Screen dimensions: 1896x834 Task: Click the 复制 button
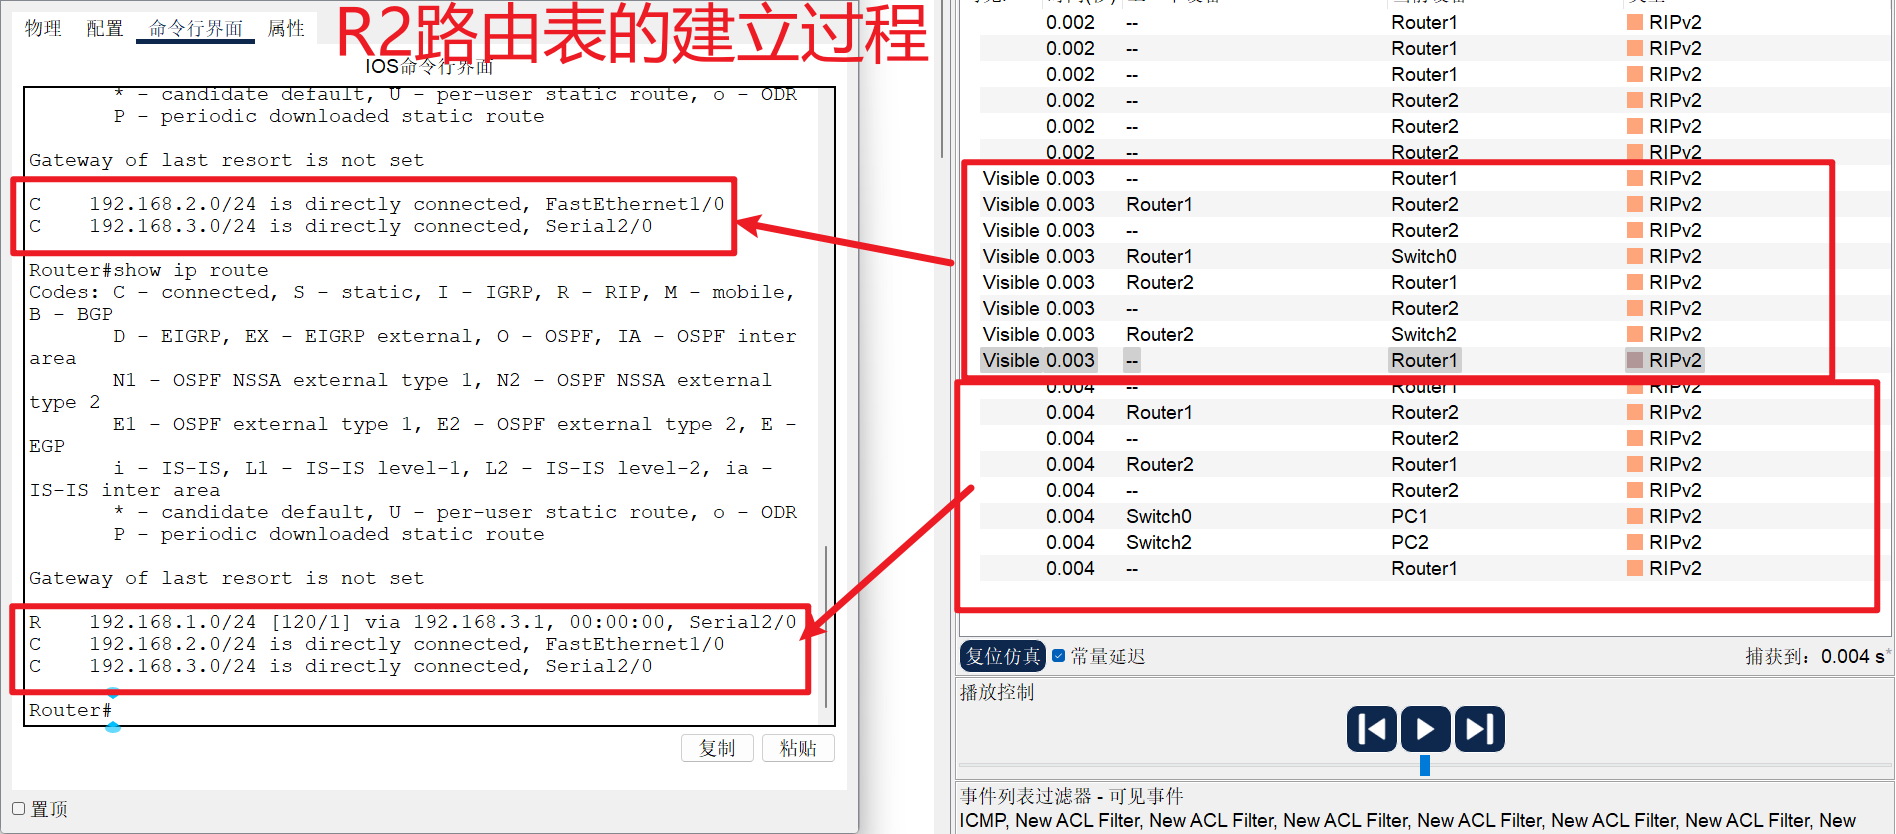pyautogui.click(x=717, y=748)
